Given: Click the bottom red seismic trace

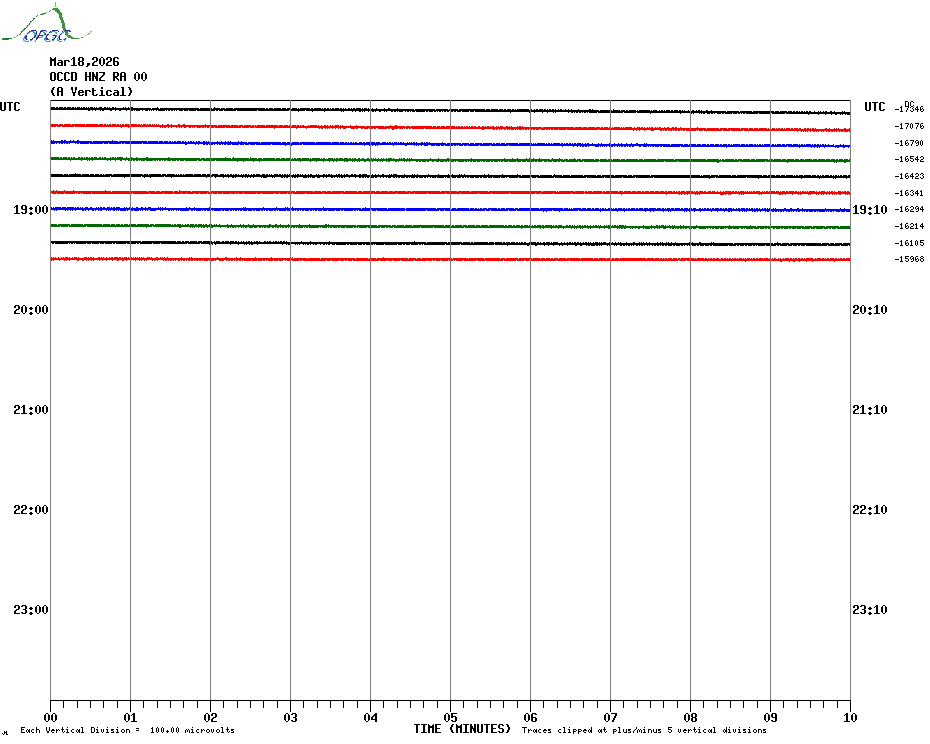Looking at the screenshot, I should (450, 259).
